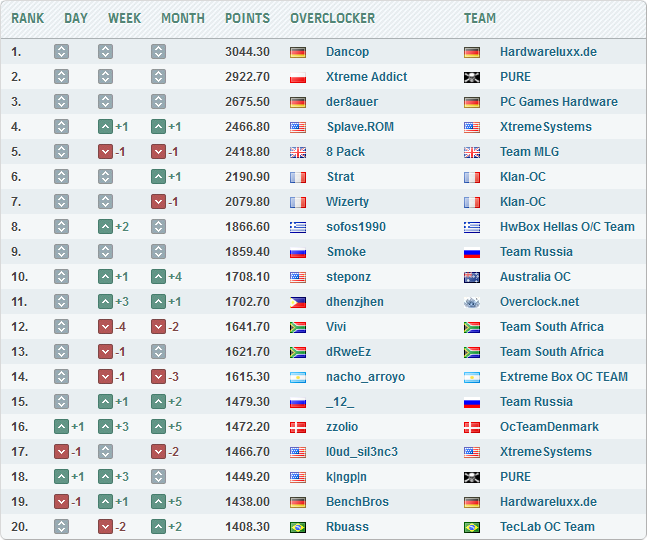Open HwBox Hellas O/C Team page
This screenshot has height=540, width=647.
point(567,227)
